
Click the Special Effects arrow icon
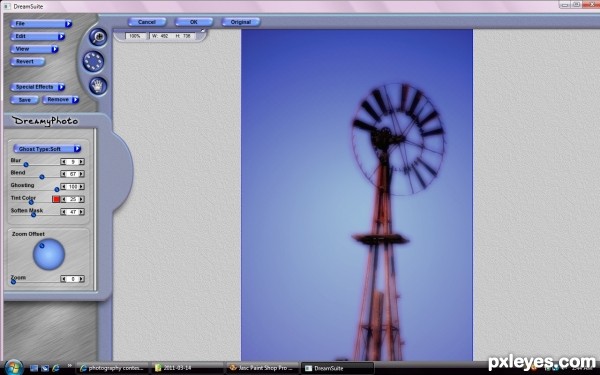coord(61,87)
